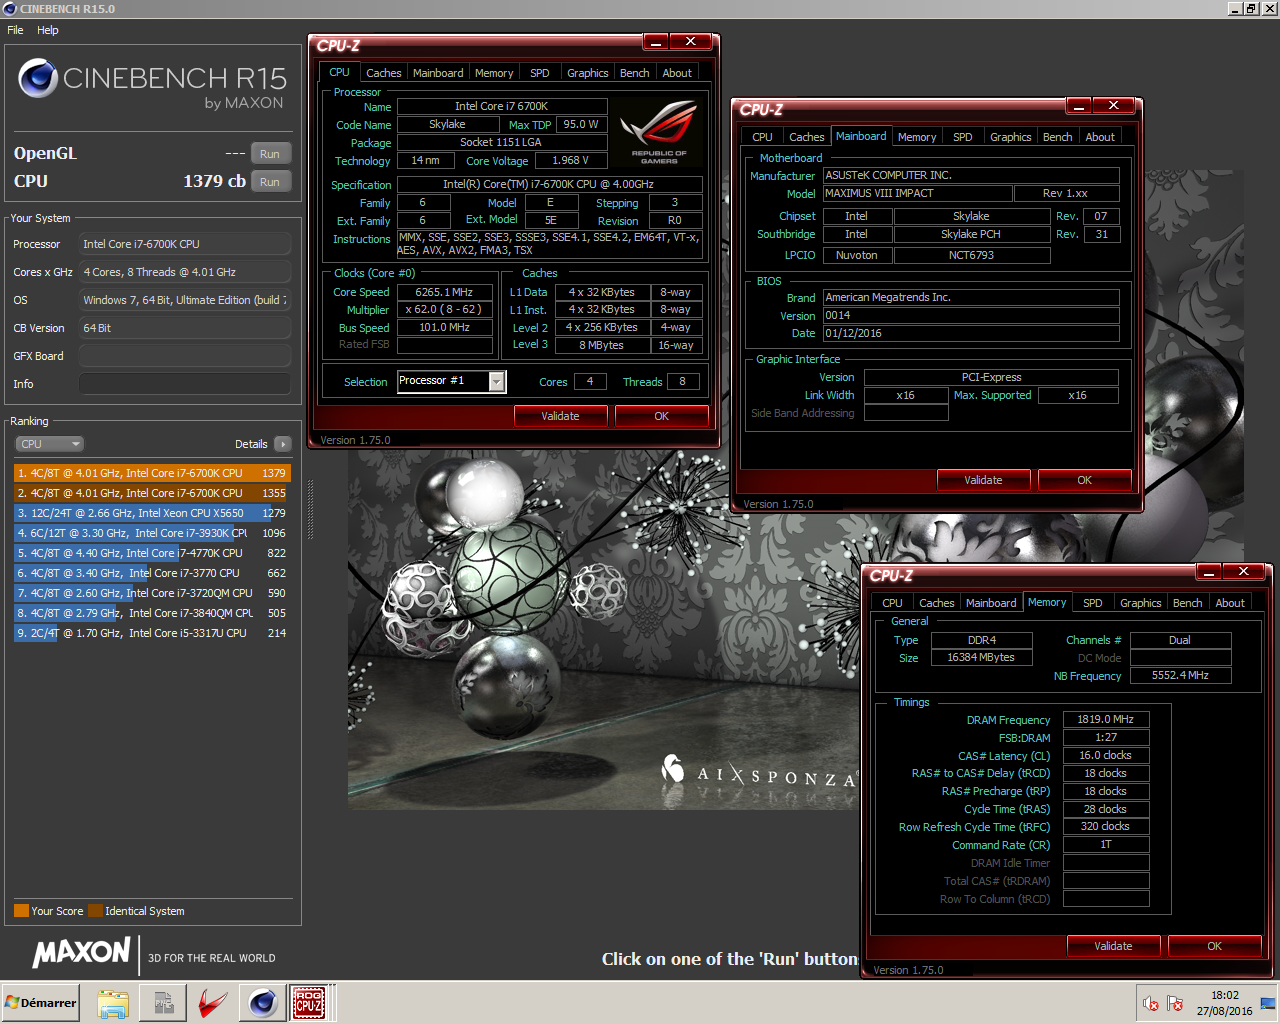Click the AIXSPONZA logo in render

coord(758,772)
